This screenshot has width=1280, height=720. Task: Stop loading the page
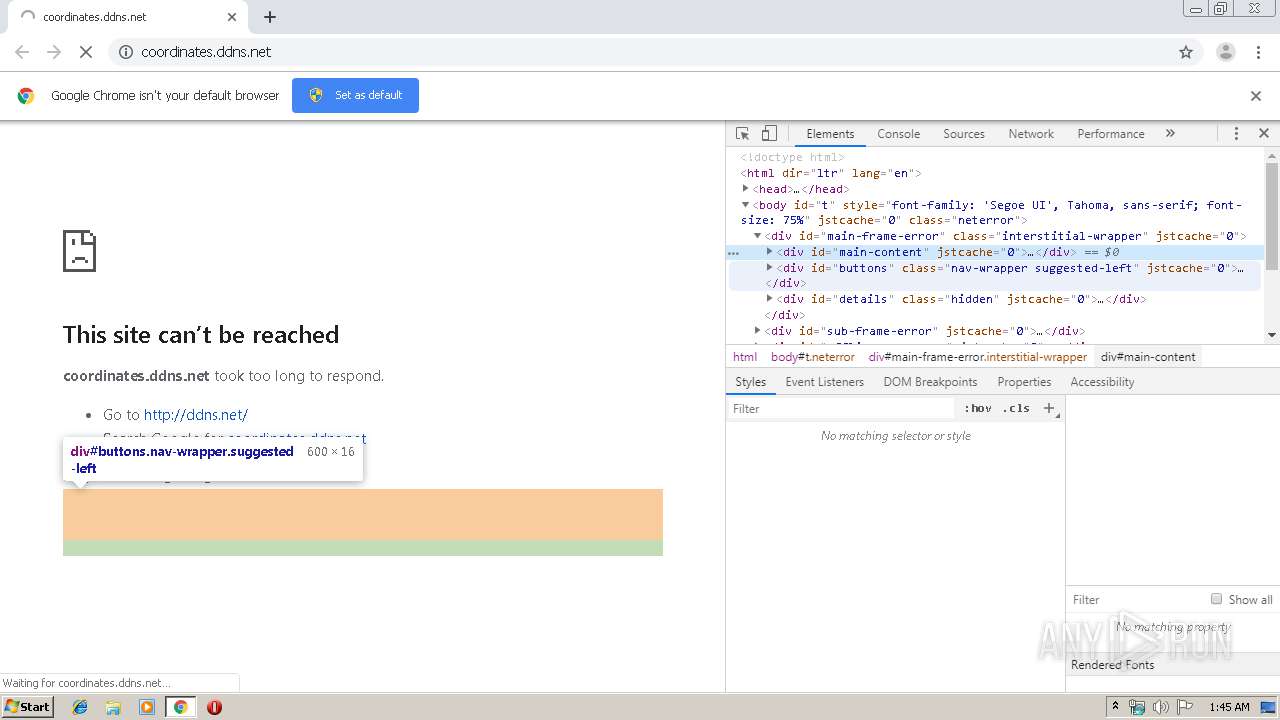[x=86, y=52]
